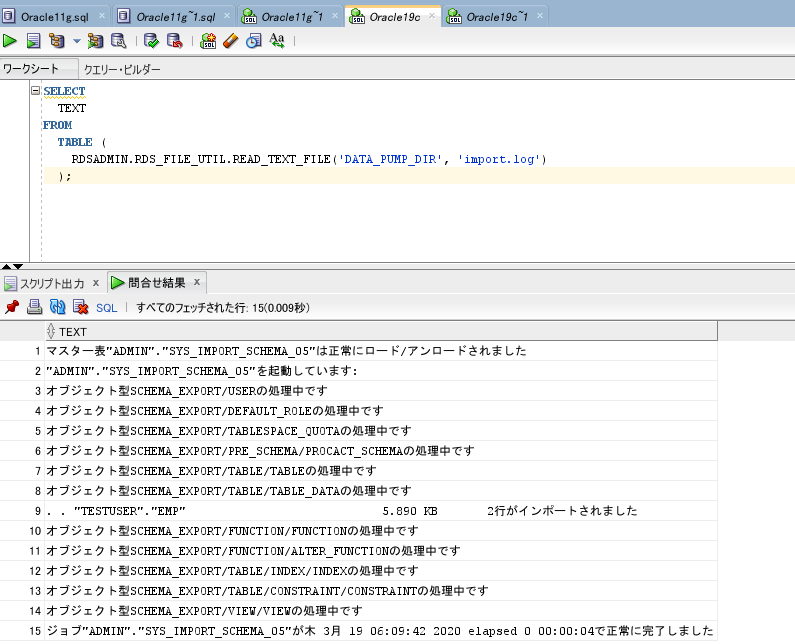Click the delete row icon in results

coord(81,307)
